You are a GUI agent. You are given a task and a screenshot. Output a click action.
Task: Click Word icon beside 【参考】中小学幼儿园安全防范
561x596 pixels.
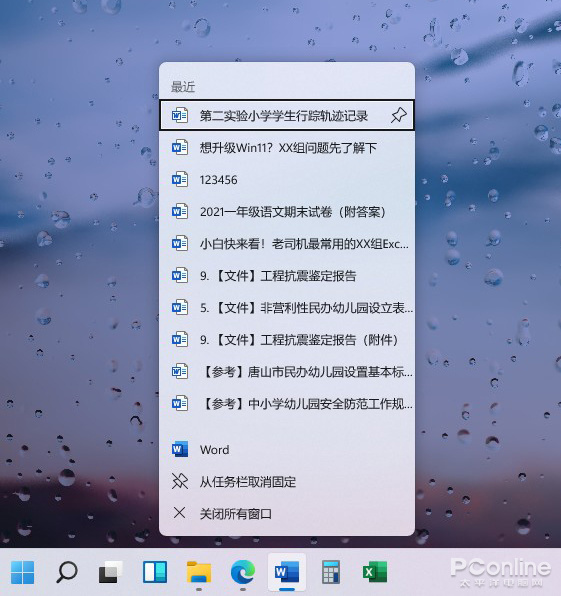[180, 403]
